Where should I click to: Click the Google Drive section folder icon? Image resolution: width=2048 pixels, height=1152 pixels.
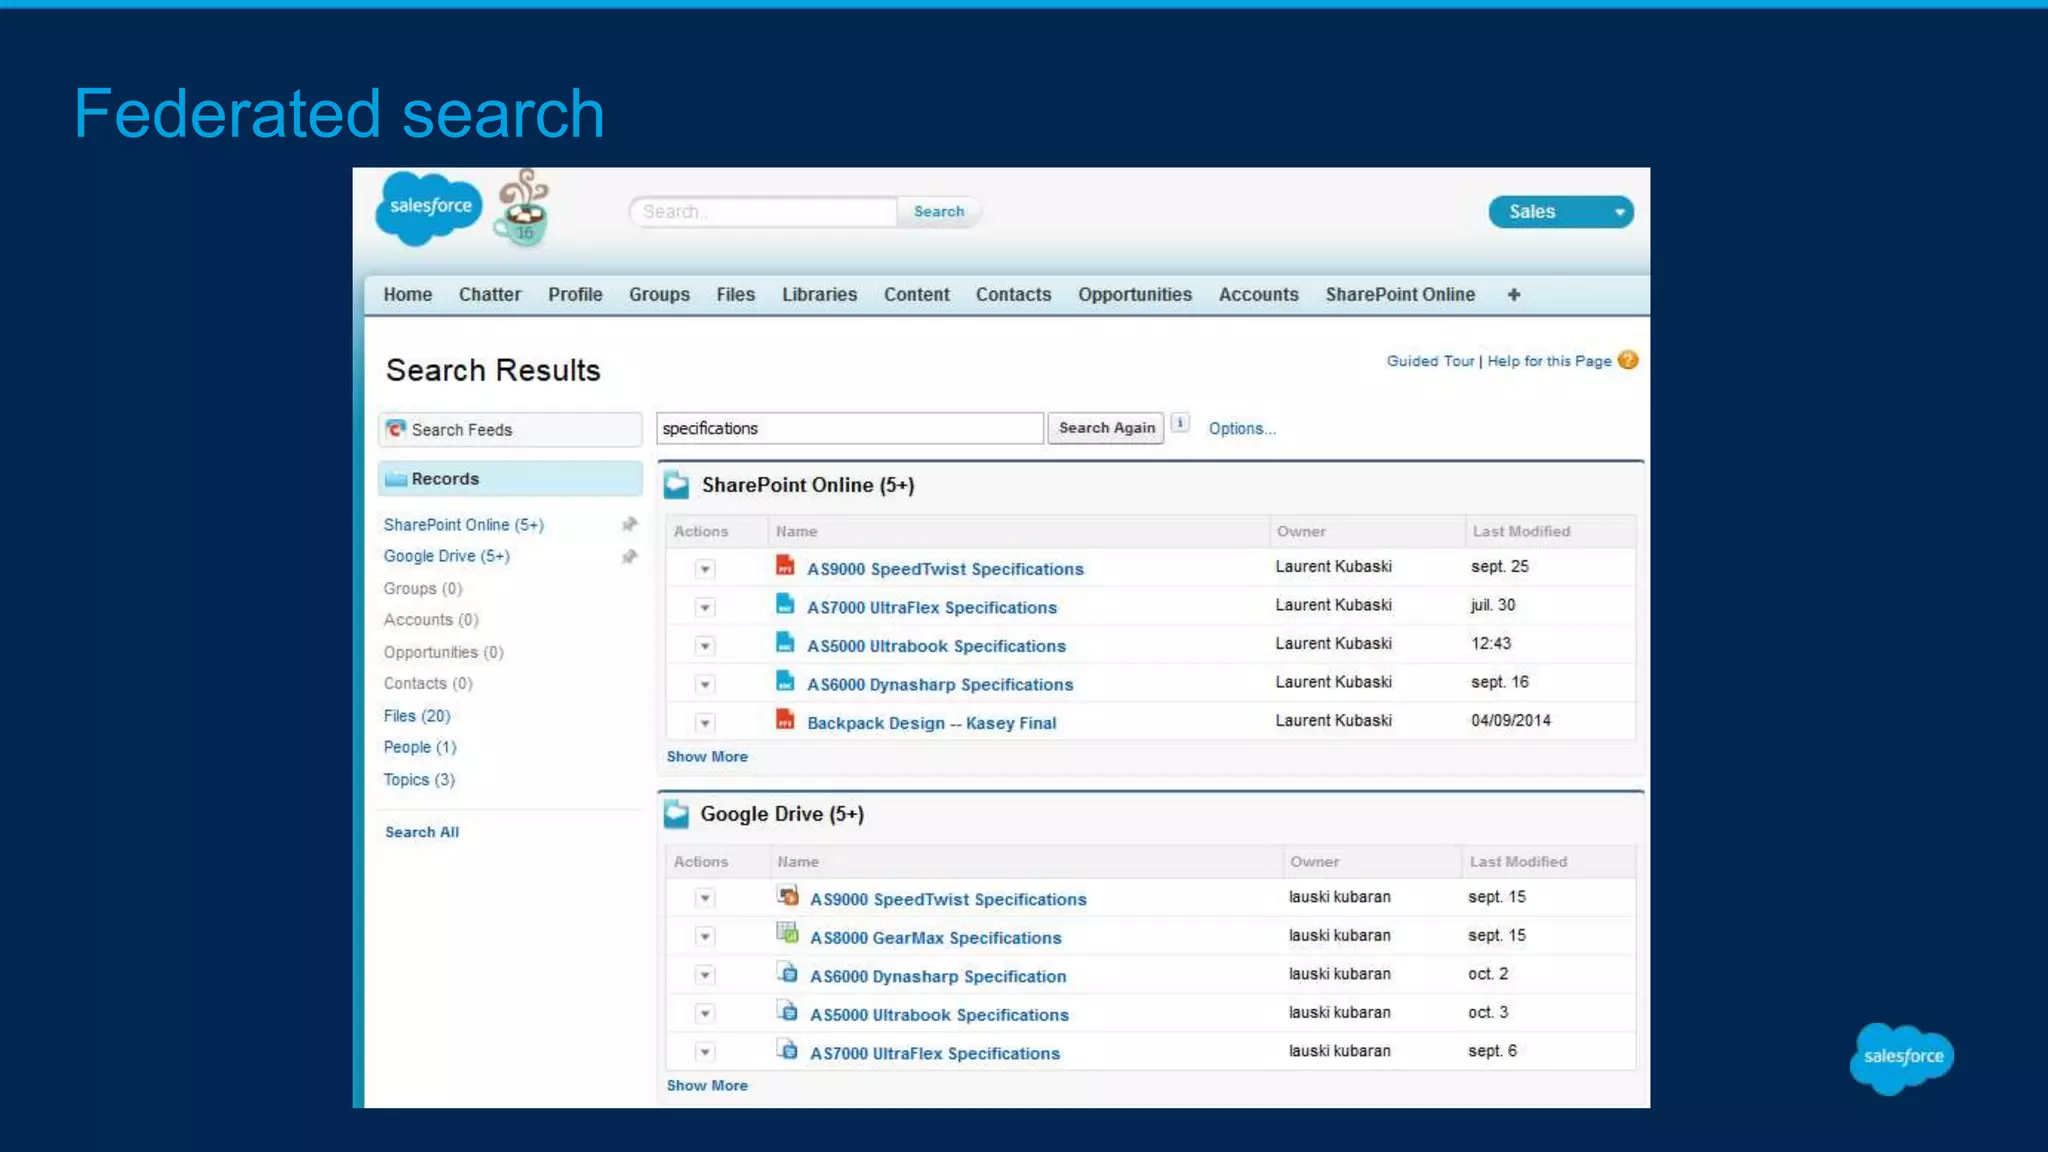(x=677, y=814)
